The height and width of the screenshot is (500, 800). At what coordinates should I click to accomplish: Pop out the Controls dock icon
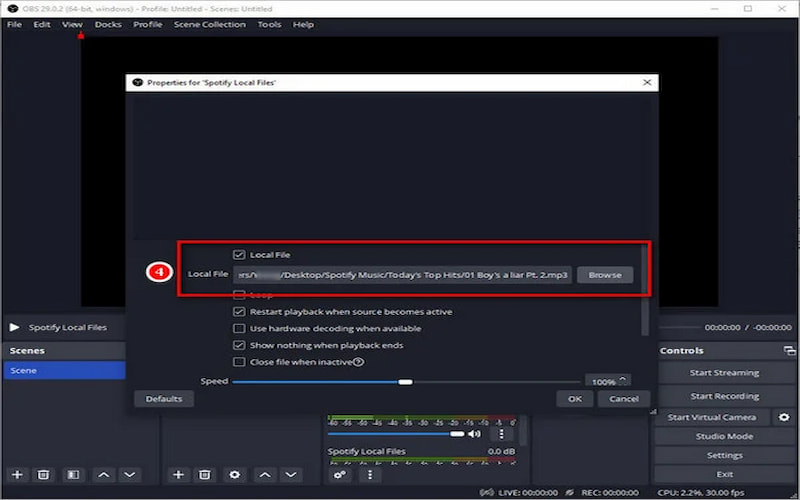tap(789, 351)
